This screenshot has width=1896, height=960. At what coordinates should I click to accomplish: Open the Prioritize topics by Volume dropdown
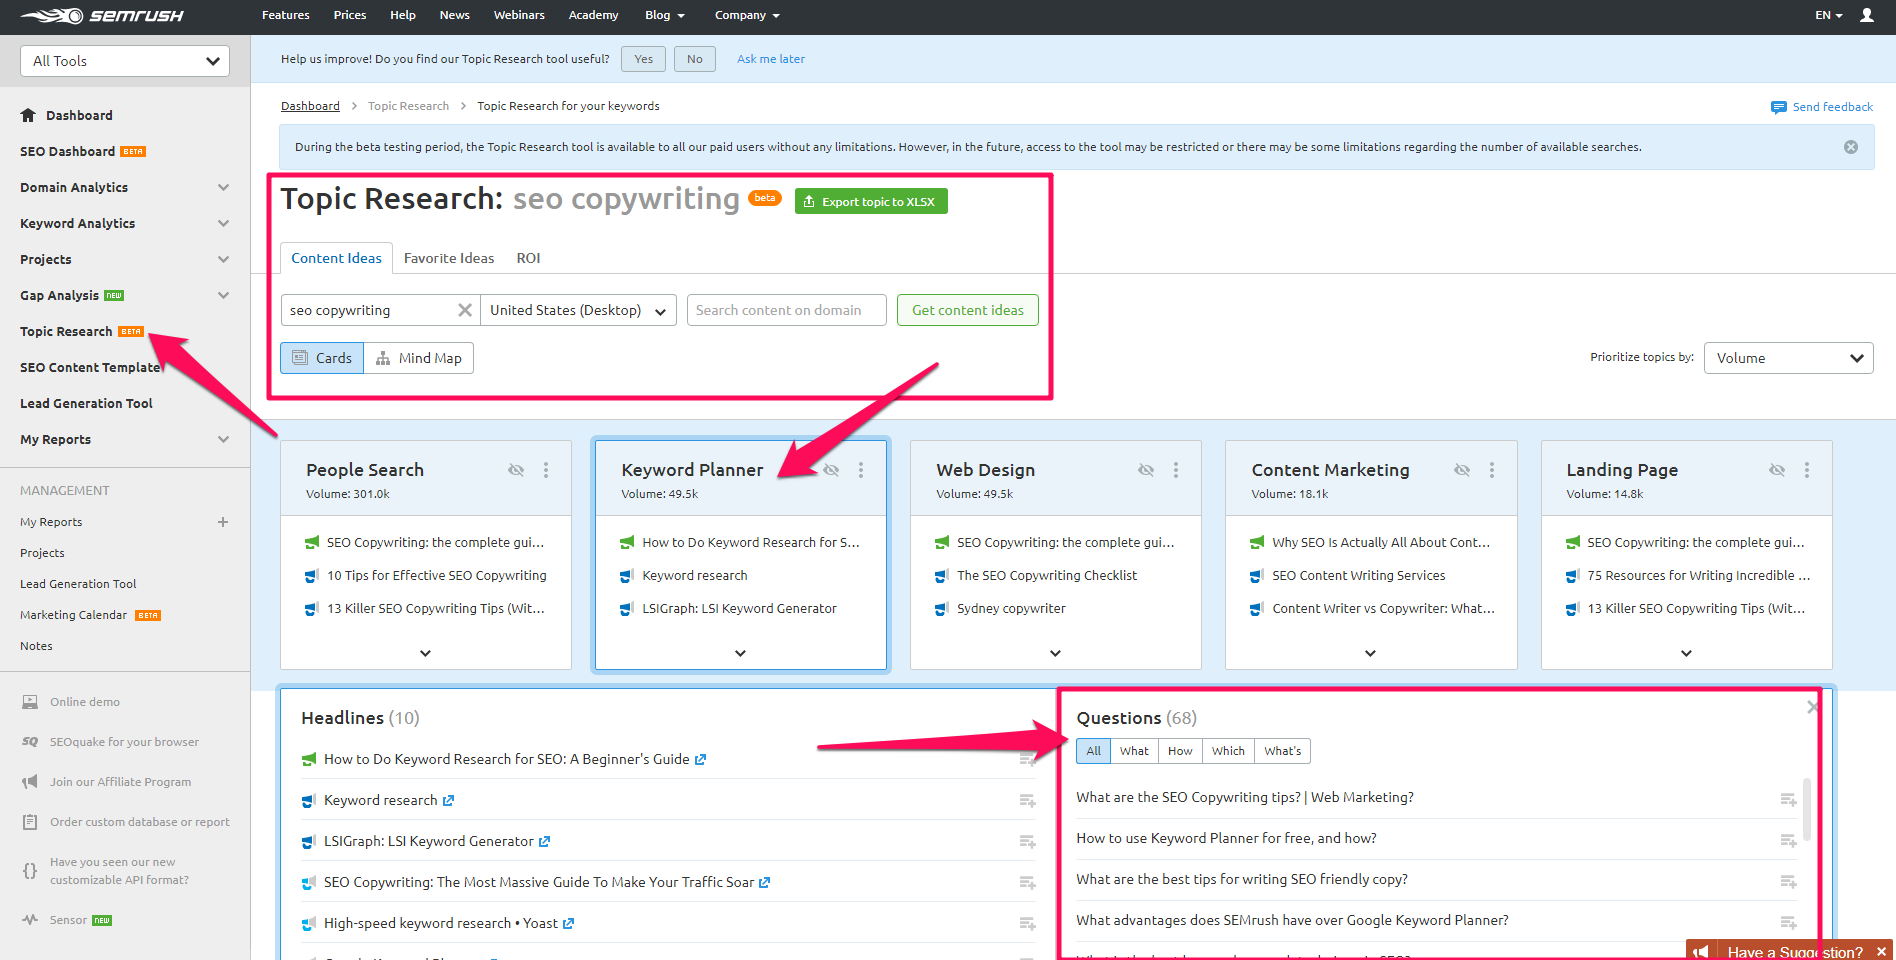pyautogui.click(x=1788, y=358)
